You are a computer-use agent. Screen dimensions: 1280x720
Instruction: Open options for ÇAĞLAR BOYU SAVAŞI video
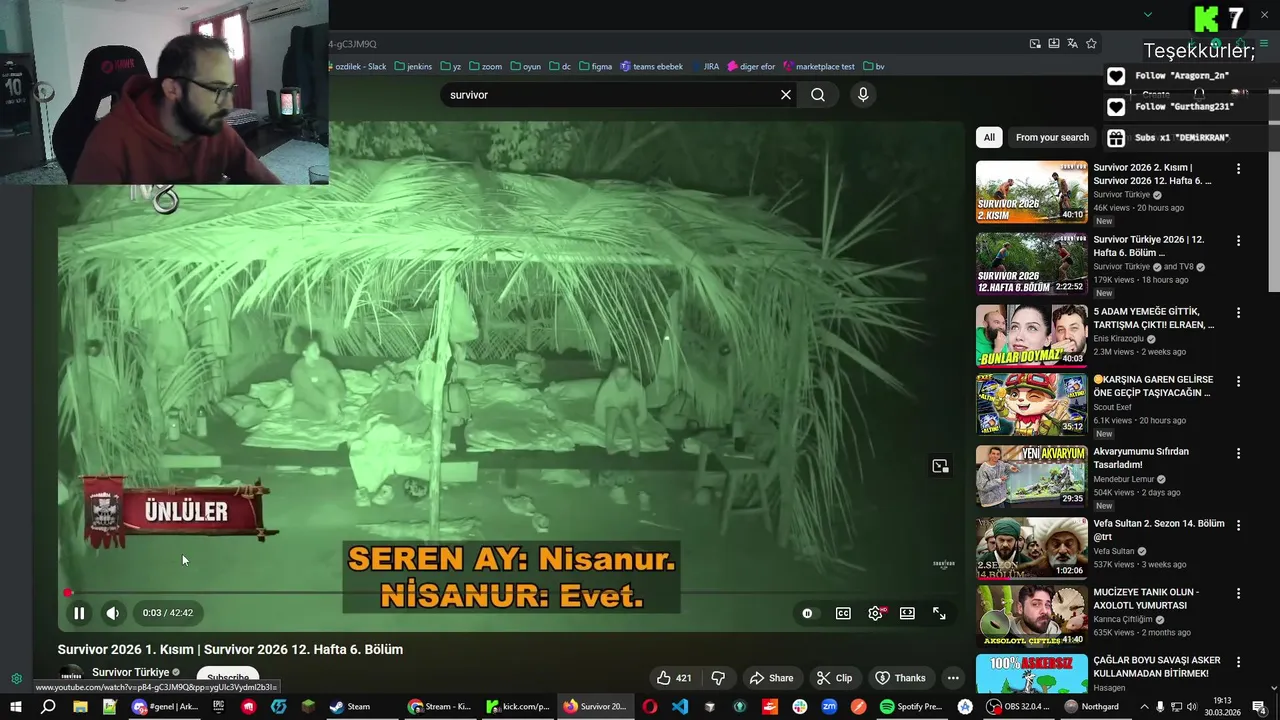tap(1238, 662)
